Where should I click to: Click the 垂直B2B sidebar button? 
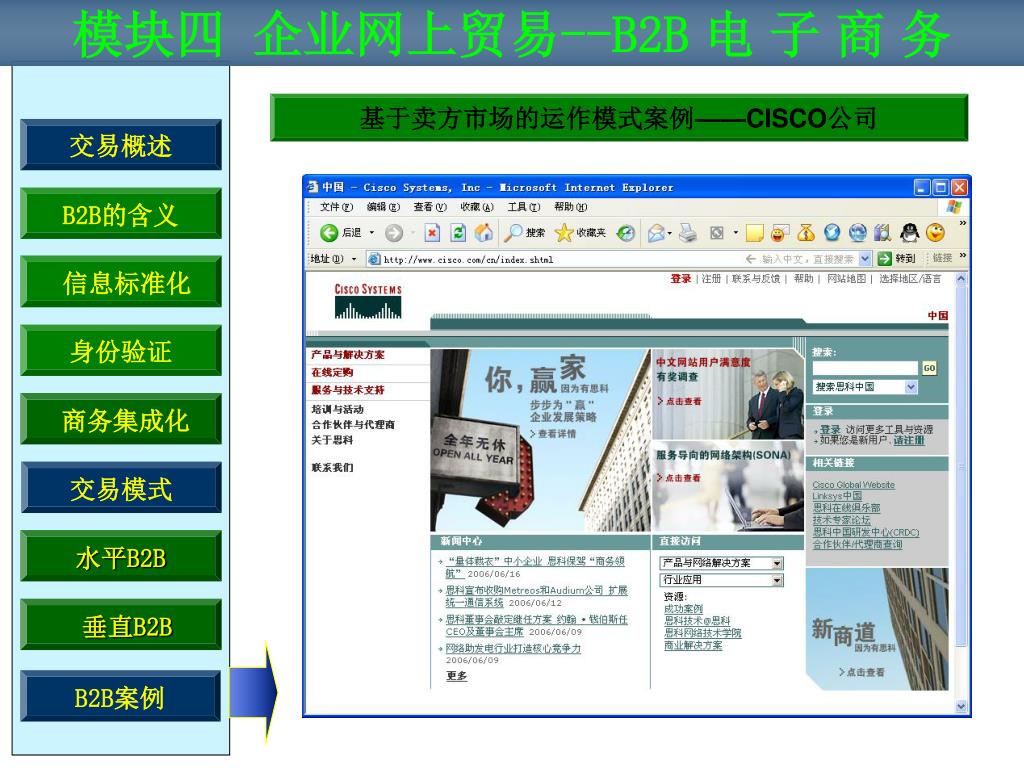click(x=121, y=625)
